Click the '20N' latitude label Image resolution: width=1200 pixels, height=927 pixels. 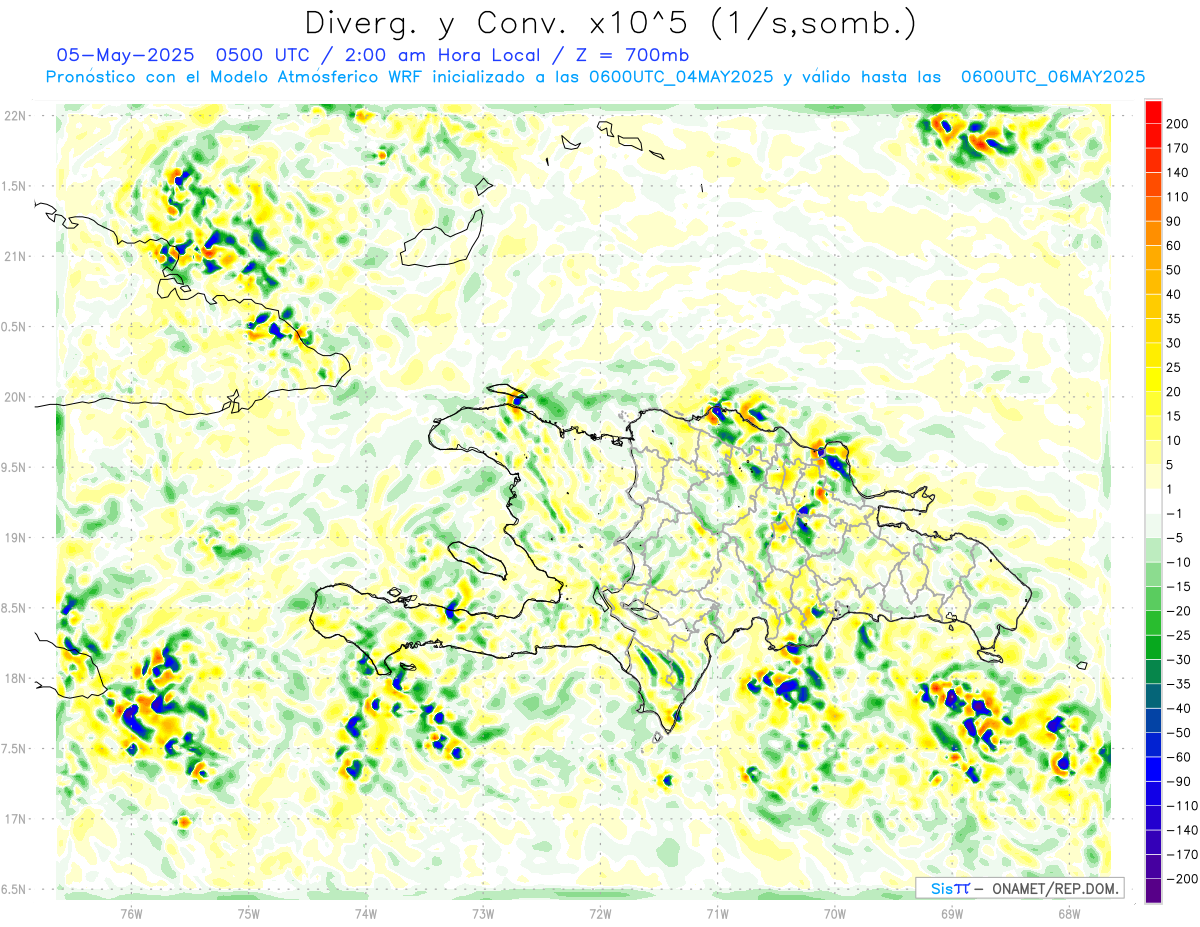[15, 397]
